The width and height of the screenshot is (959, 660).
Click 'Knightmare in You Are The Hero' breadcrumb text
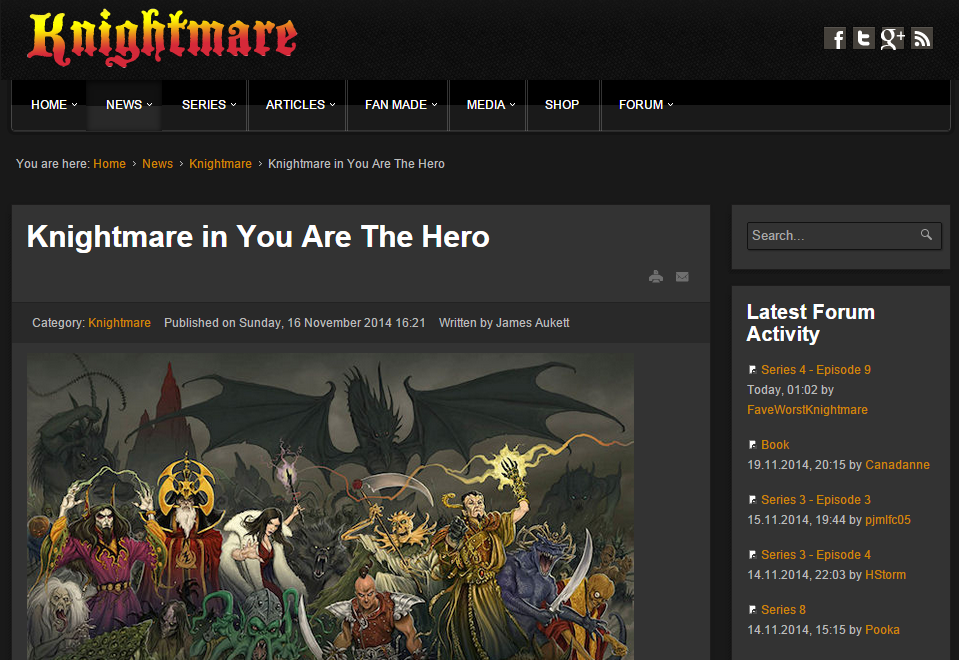pos(356,164)
